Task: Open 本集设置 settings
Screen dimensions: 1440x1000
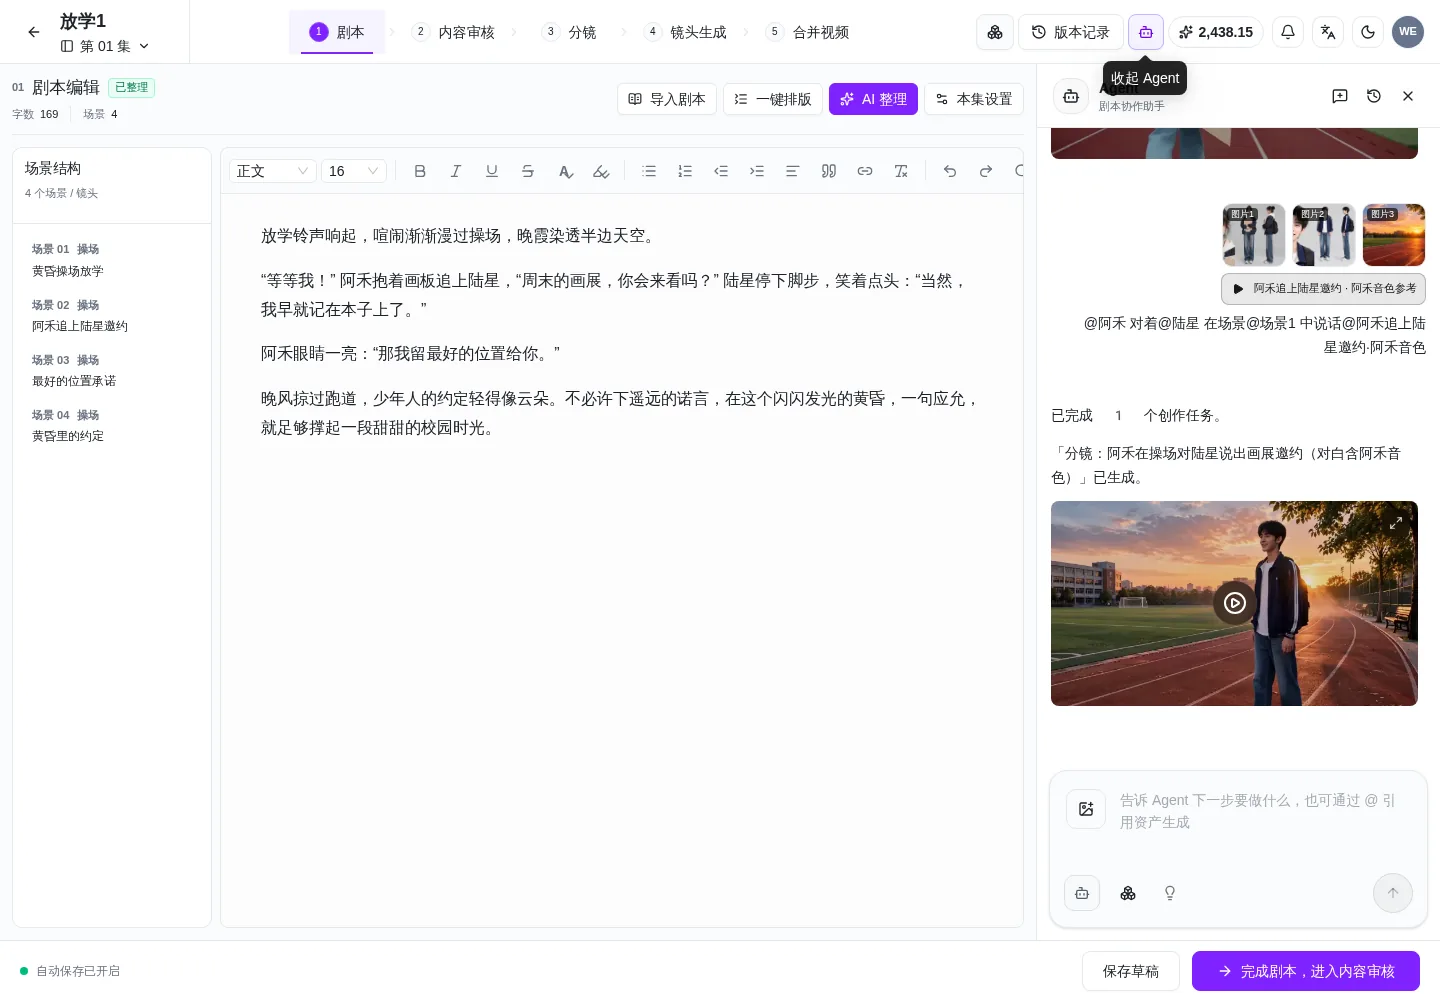Action: tap(974, 99)
